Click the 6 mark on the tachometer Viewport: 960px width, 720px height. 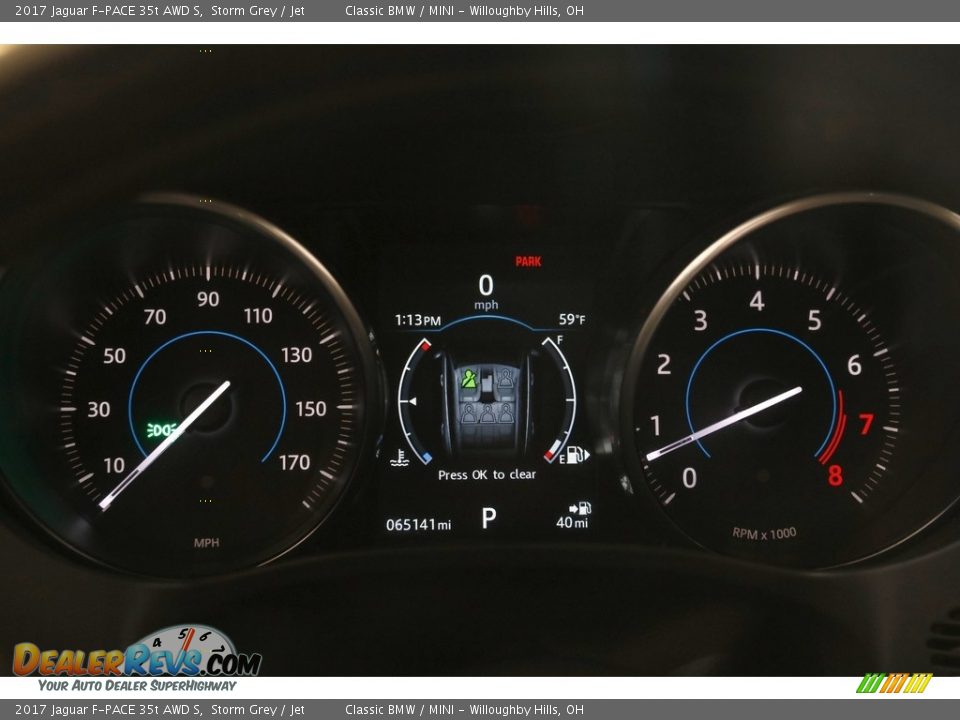(x=854, y=366)
